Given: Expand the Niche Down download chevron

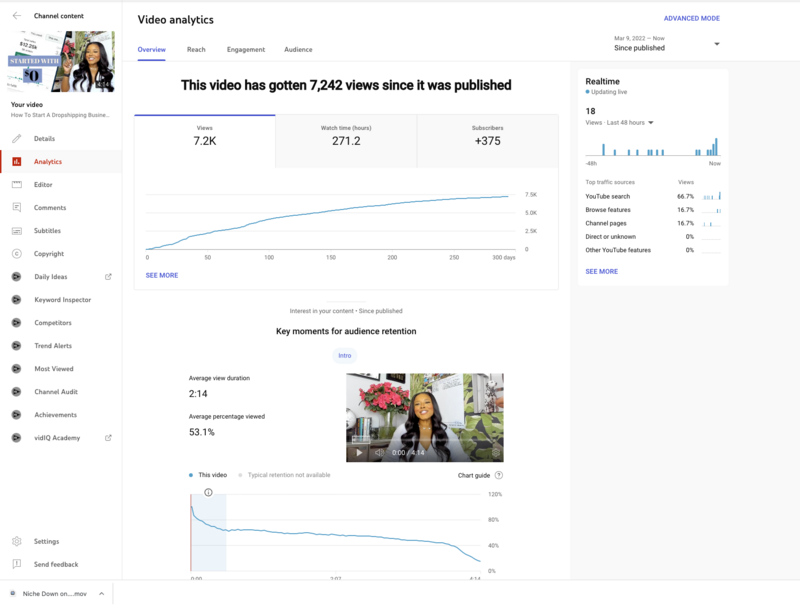Looking at the screenshot, I should tap(102, 593).
